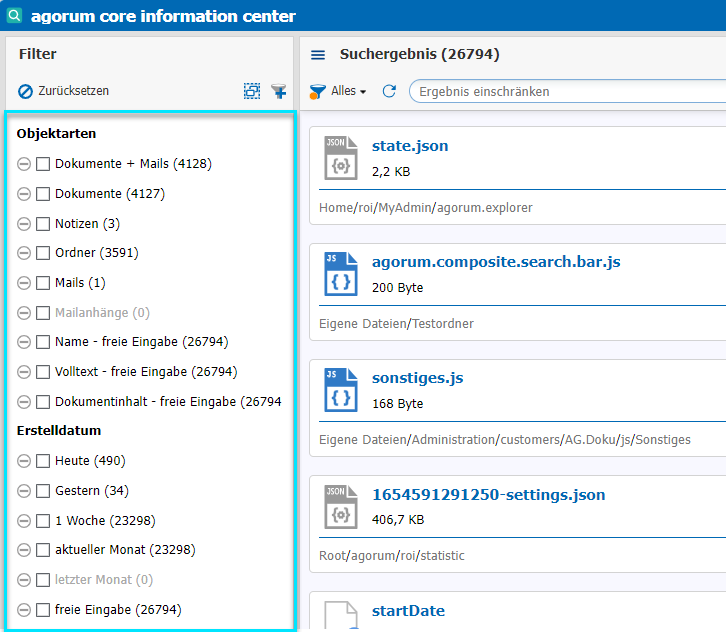
Task: Exclude Heute using its minus icon
Action: click(x=24, y=461)
